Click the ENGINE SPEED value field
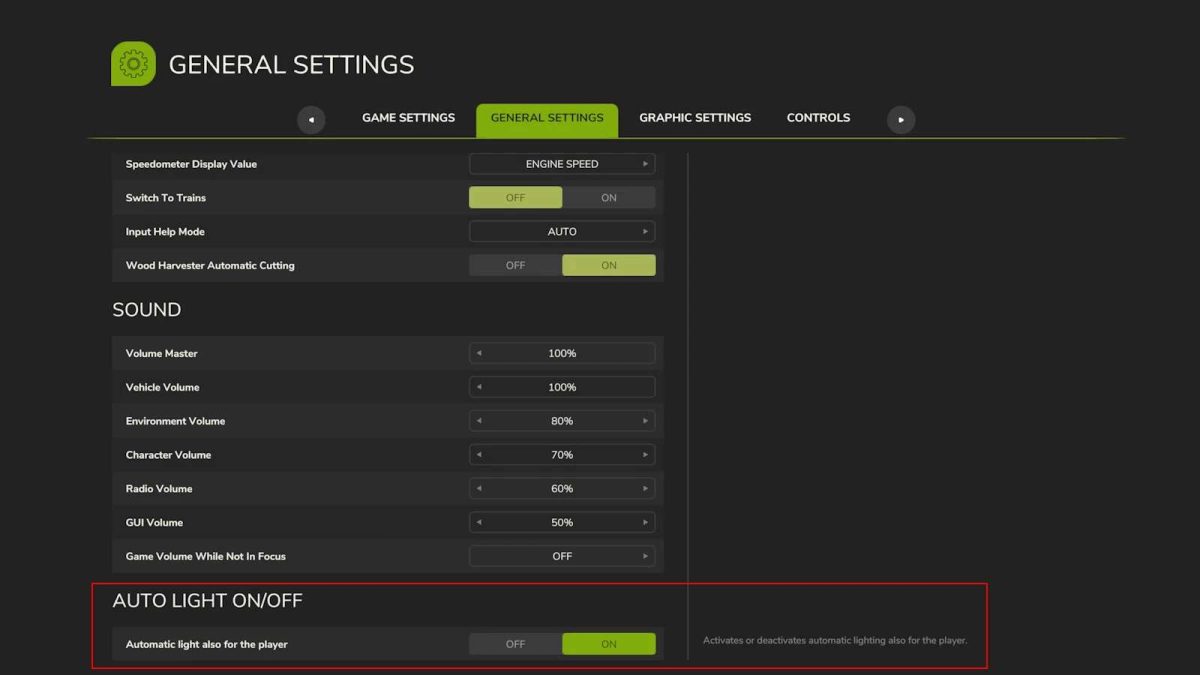1200x675 pixels. point(562,163)
